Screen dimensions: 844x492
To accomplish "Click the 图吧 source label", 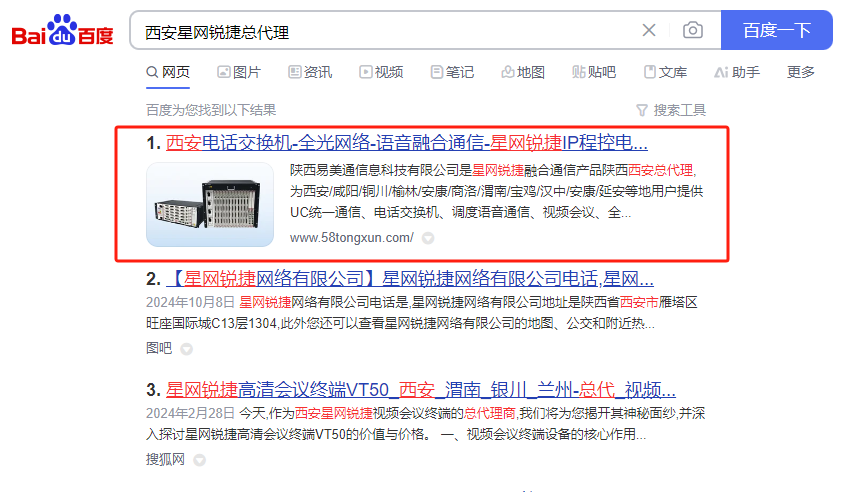I will click(159, 348).
